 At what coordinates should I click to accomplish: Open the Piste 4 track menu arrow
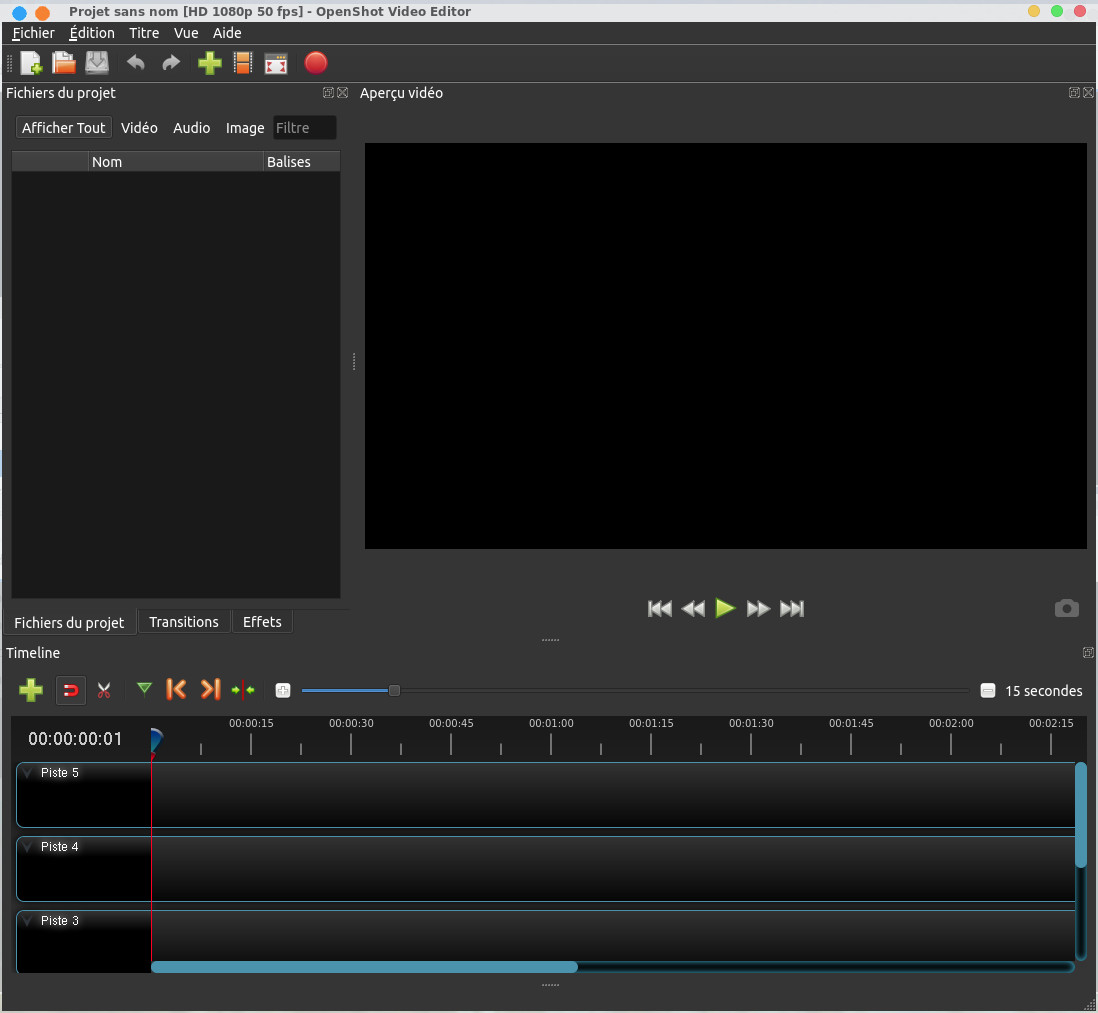27,847
